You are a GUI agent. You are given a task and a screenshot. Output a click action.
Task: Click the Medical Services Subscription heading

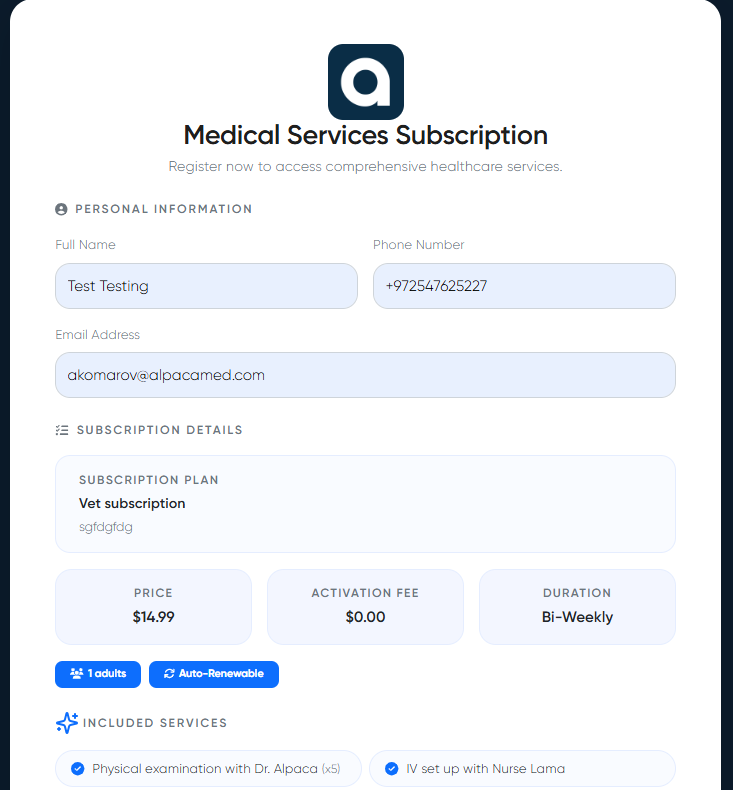[366, 135]
